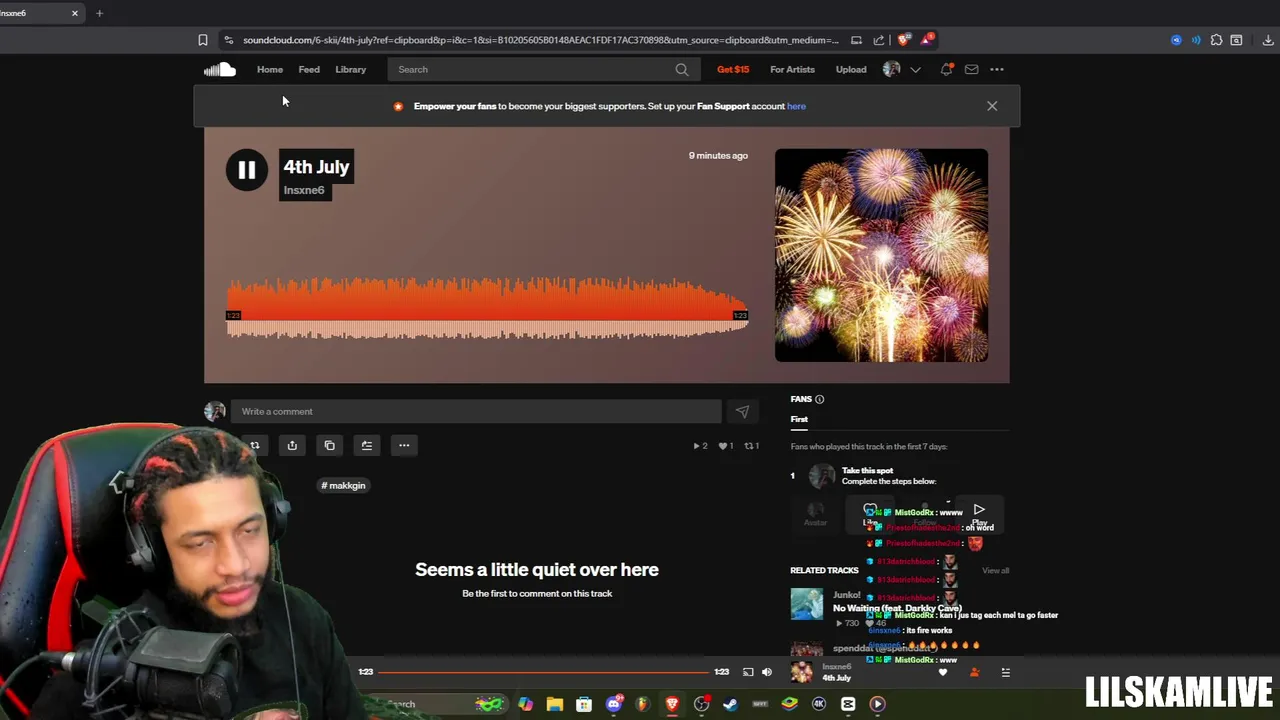Open a new browser tab
The width and height of the screenshot is (1280, 720).
tap(99, 13)
